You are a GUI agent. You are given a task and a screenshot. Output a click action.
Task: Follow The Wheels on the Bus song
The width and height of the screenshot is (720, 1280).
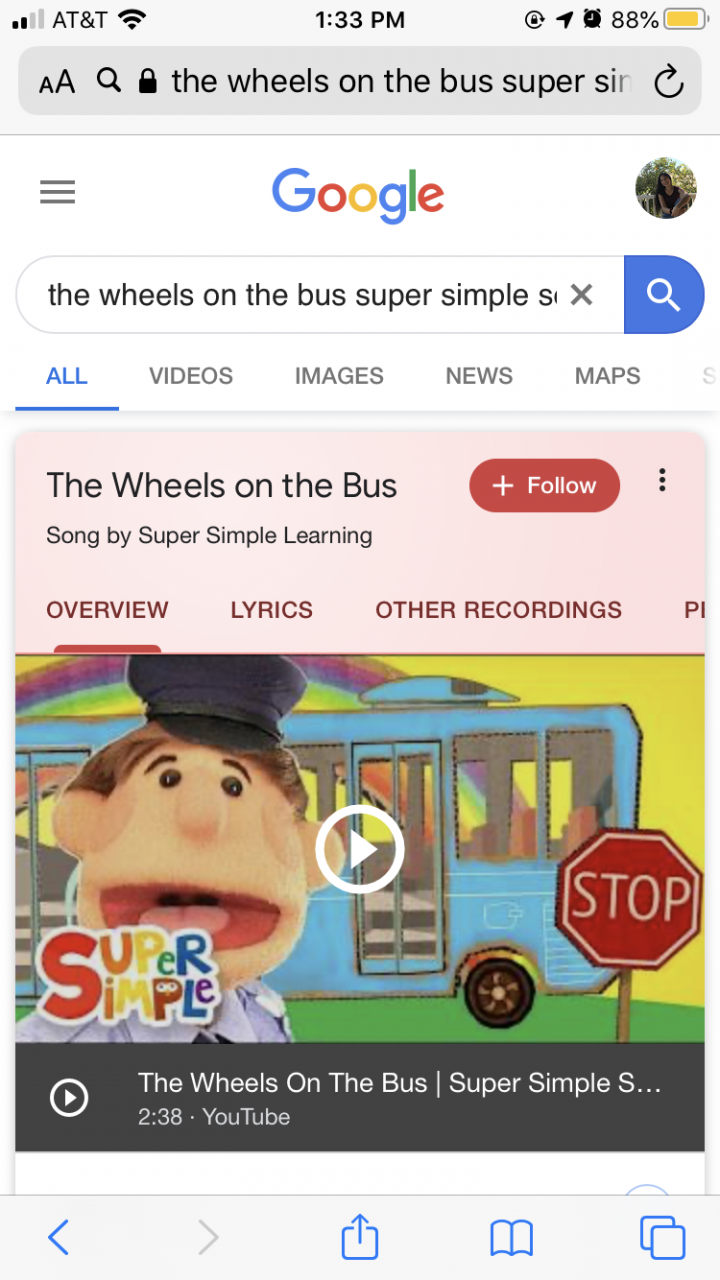pyautogui.click(x=544, y=486)
